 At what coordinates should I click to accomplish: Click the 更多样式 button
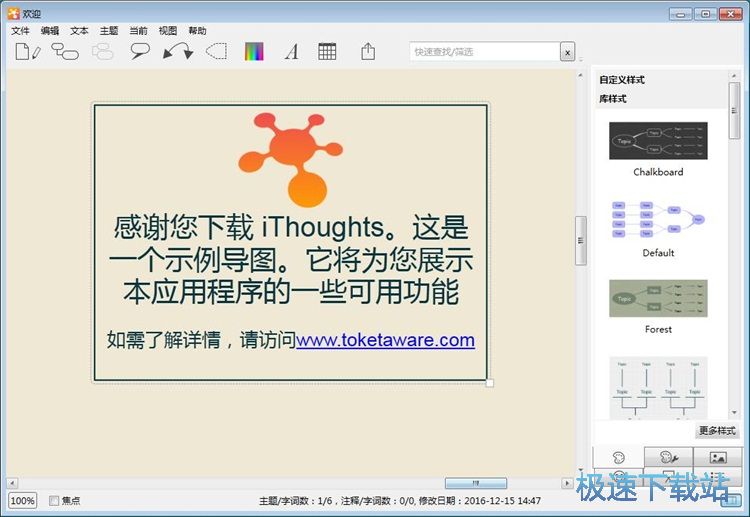pyautogui.click(x=717, y=431)
